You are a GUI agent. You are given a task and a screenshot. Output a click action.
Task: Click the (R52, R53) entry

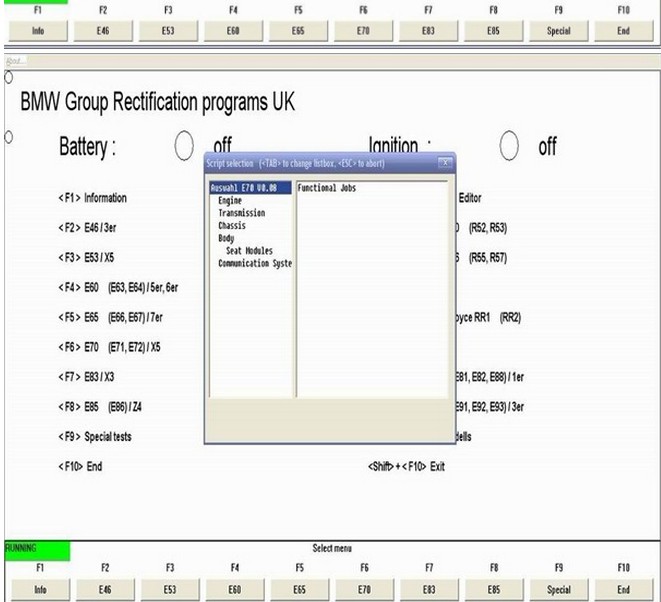(x=488, y=228)
